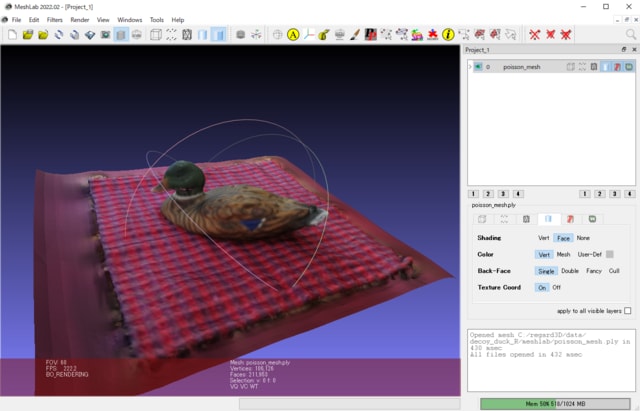
Task: Toggle Points rendering in the toolbar
Action: 171,34
